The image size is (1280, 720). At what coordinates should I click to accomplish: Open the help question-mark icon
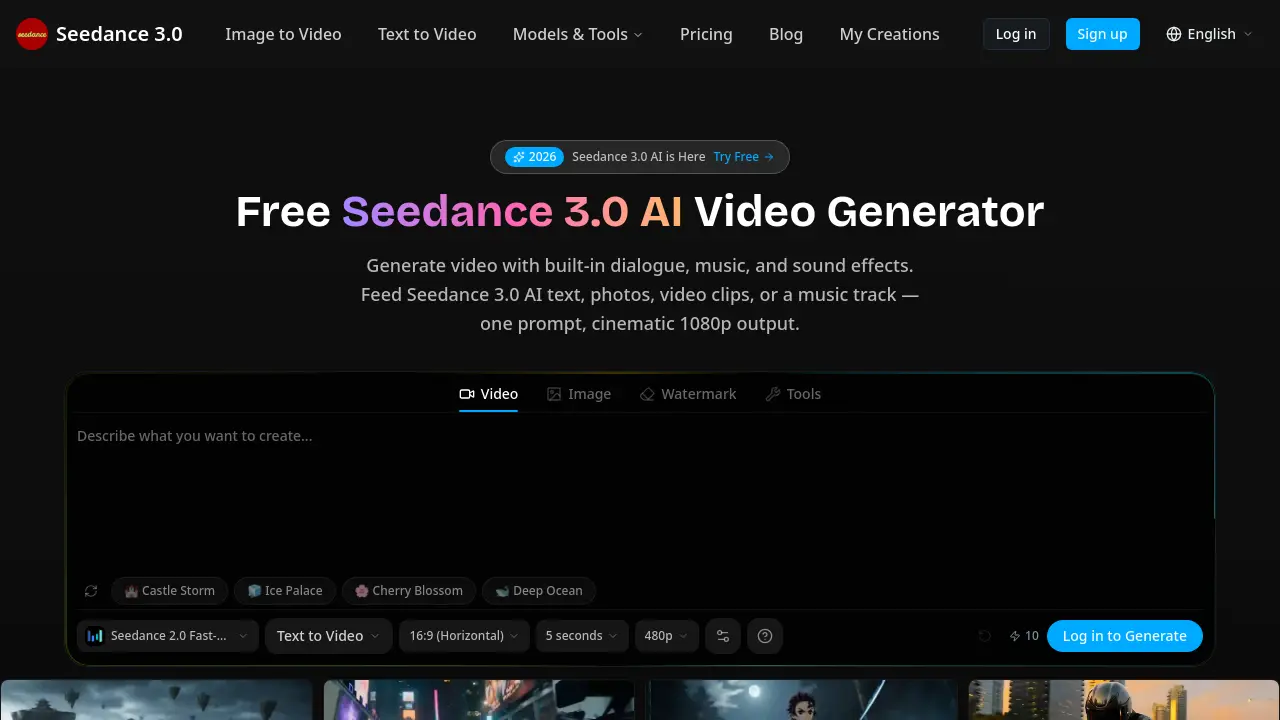point(765,636)
